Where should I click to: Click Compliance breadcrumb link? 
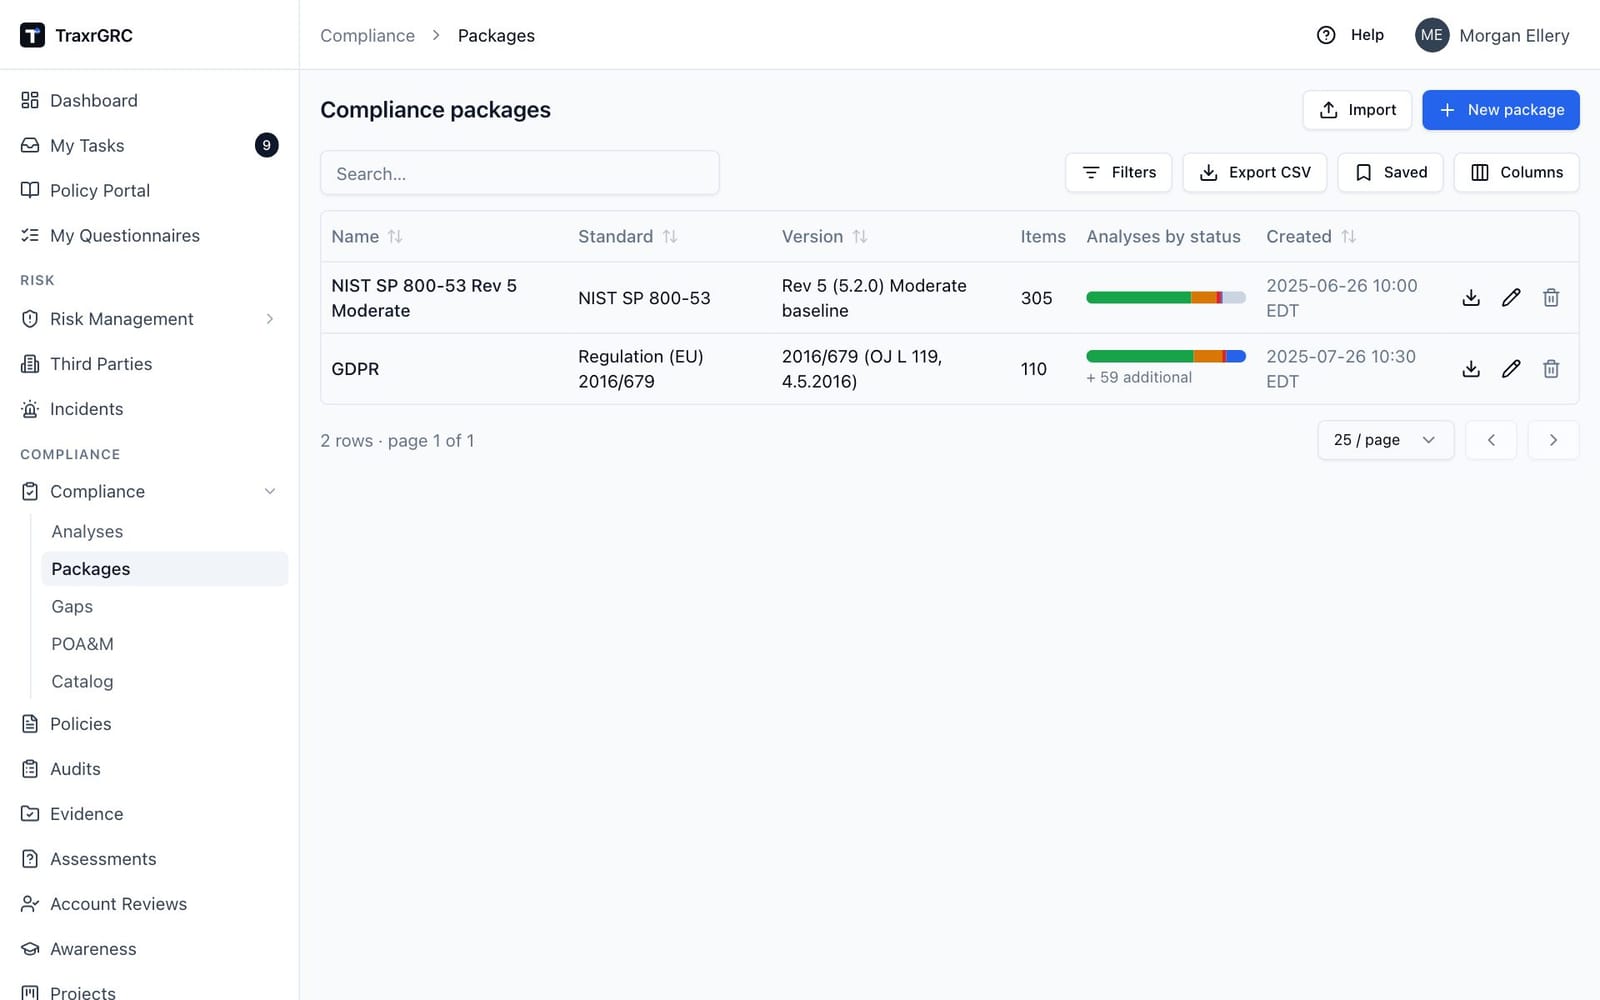[367, 35]
